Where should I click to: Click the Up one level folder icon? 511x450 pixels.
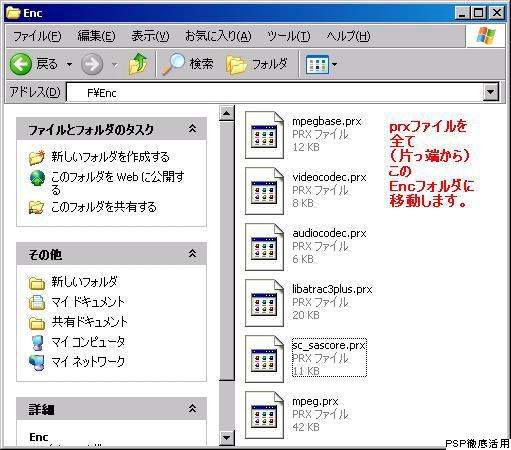pyautogui.click(x=138, y=64)
